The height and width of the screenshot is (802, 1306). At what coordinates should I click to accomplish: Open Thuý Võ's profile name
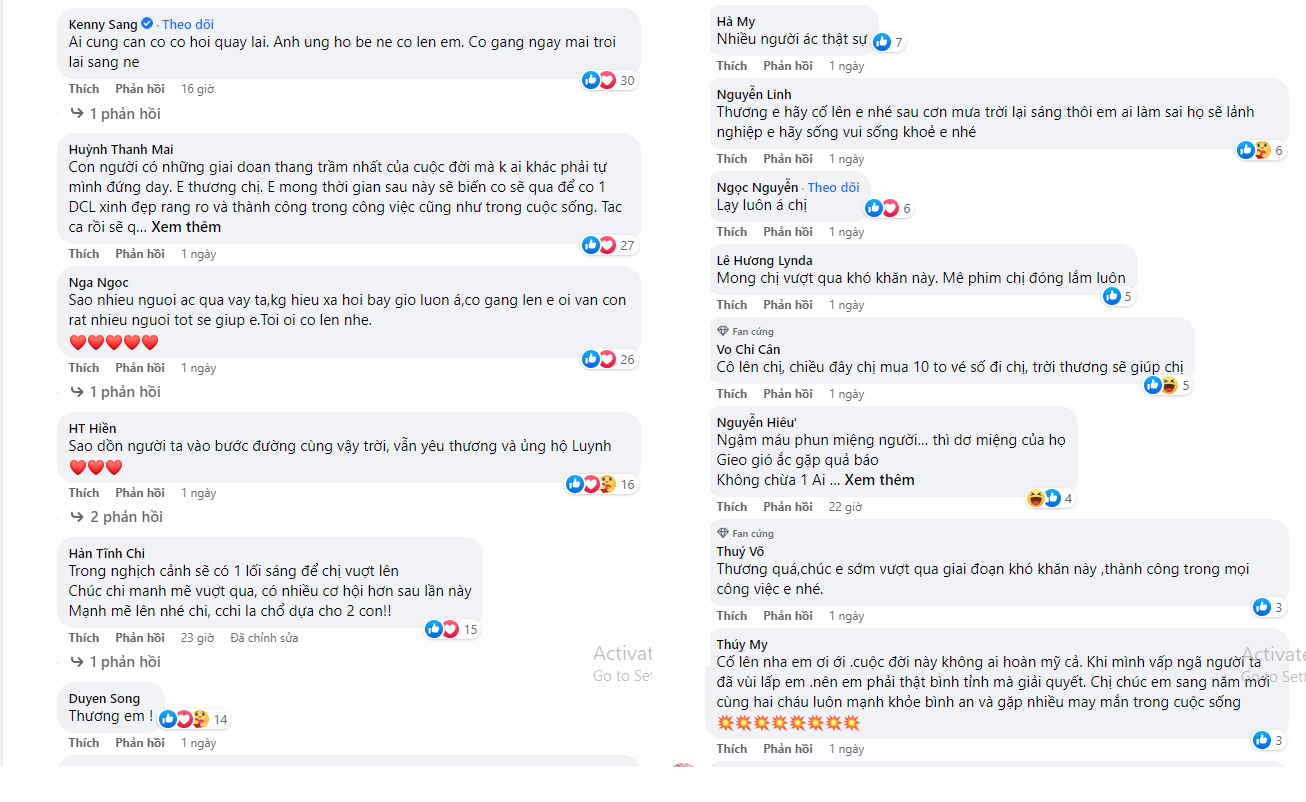click(x=740, y=551)
